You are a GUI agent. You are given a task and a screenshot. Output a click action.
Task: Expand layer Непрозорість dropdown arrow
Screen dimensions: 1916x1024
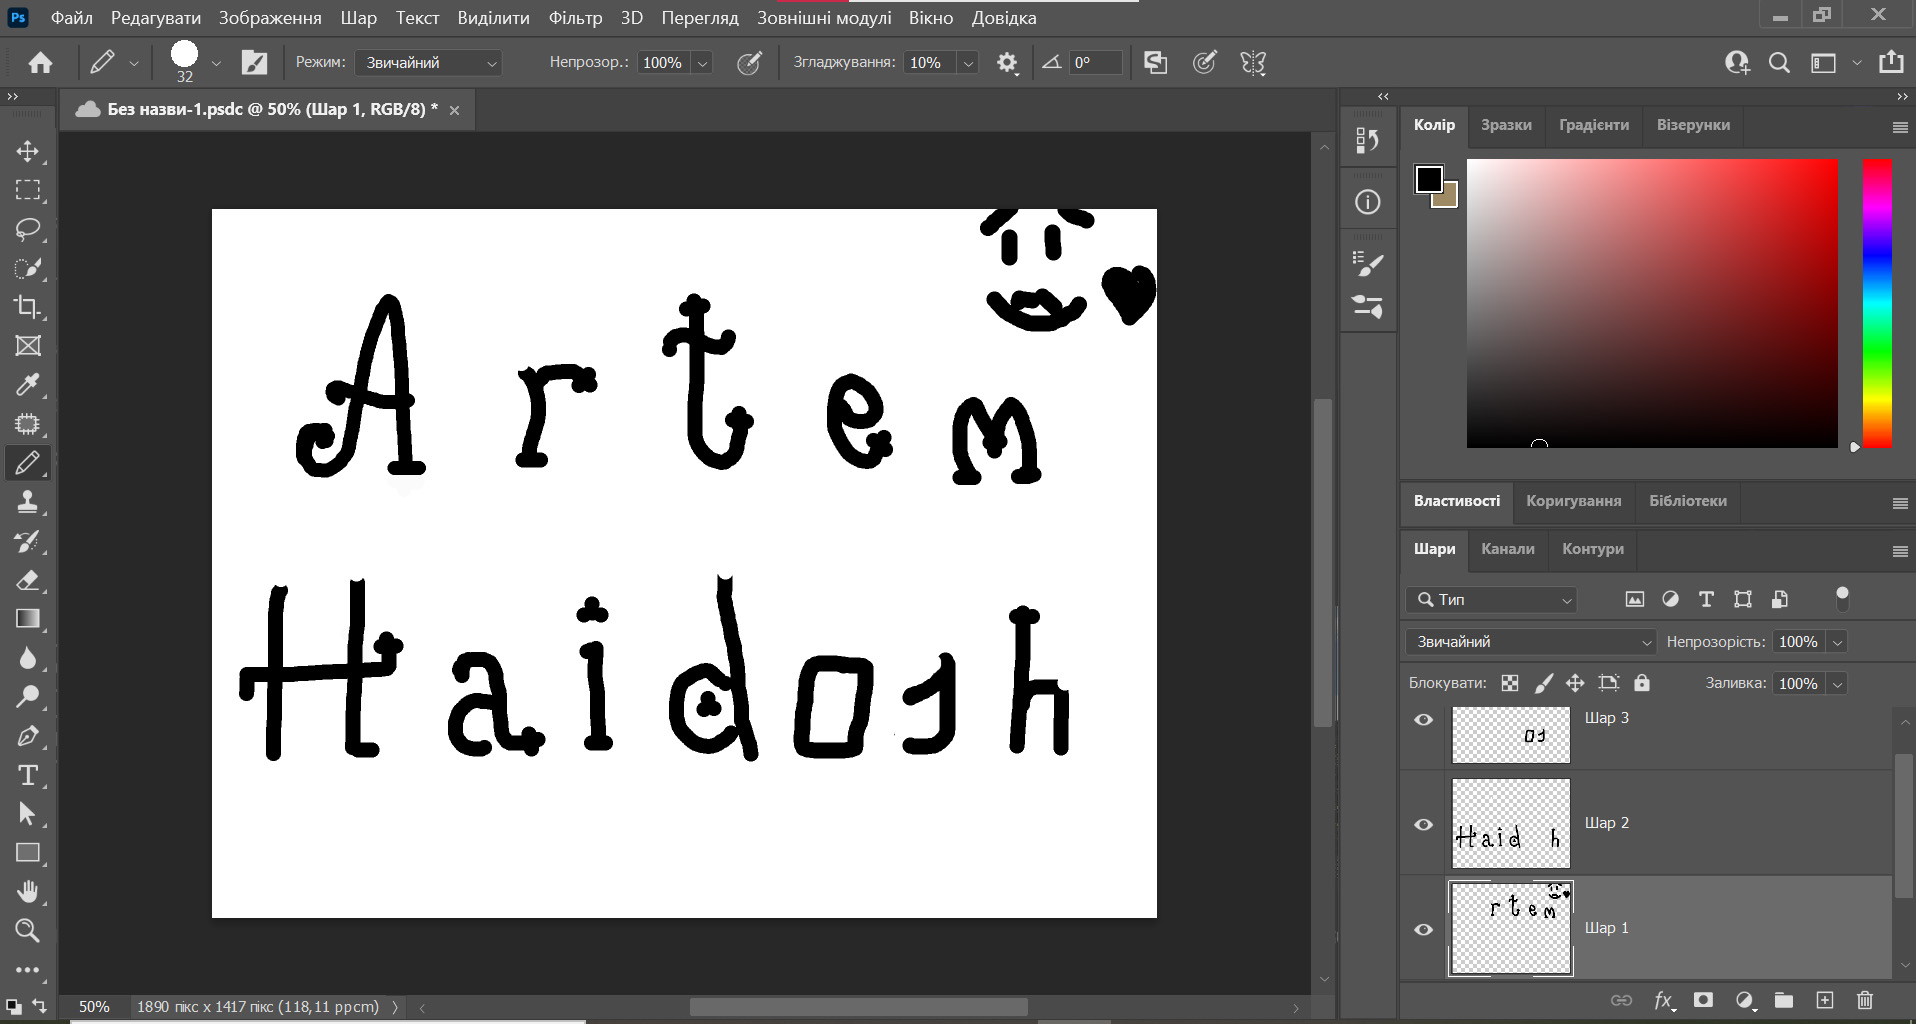[x=1837, y=642]
